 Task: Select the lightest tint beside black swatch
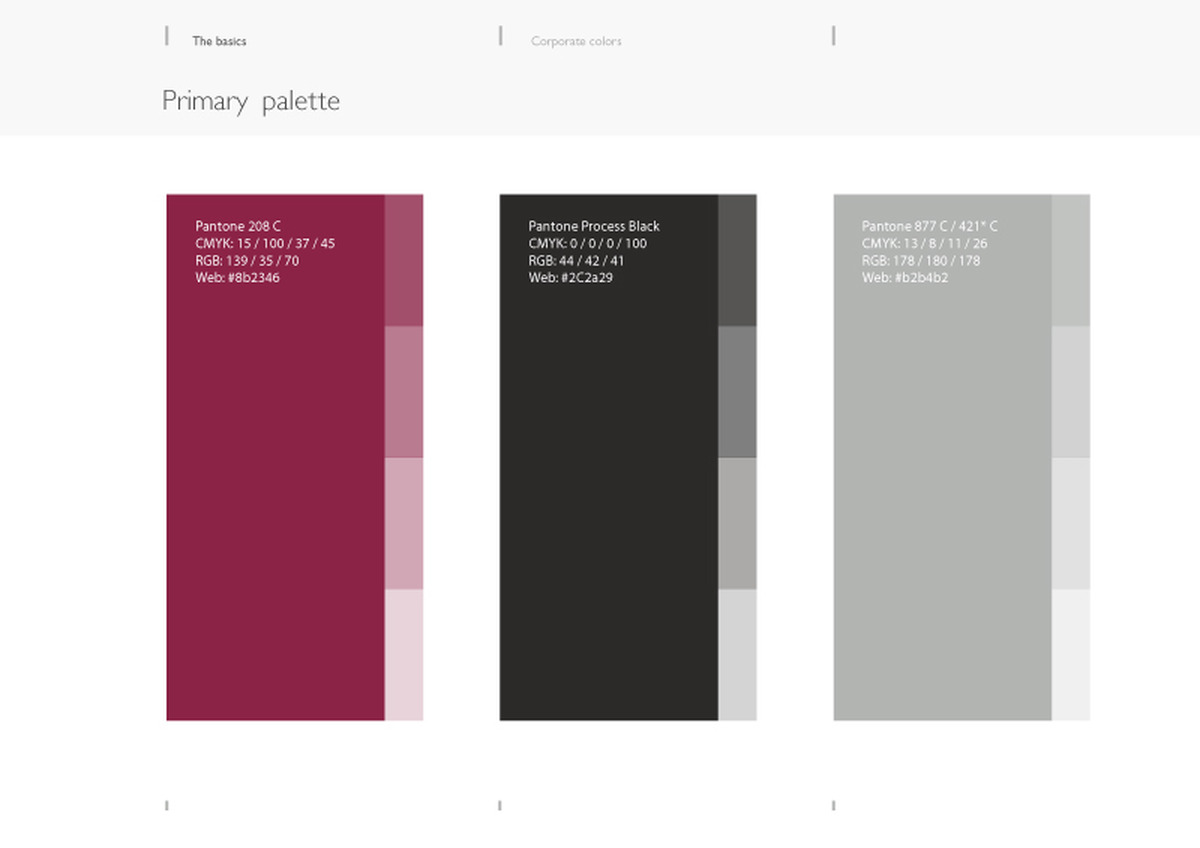[737, 655]
